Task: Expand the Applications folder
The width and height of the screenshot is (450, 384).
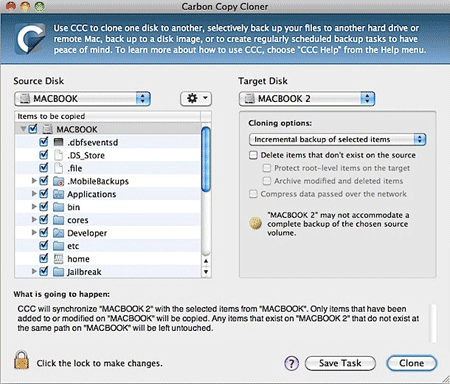Action: 34,194
